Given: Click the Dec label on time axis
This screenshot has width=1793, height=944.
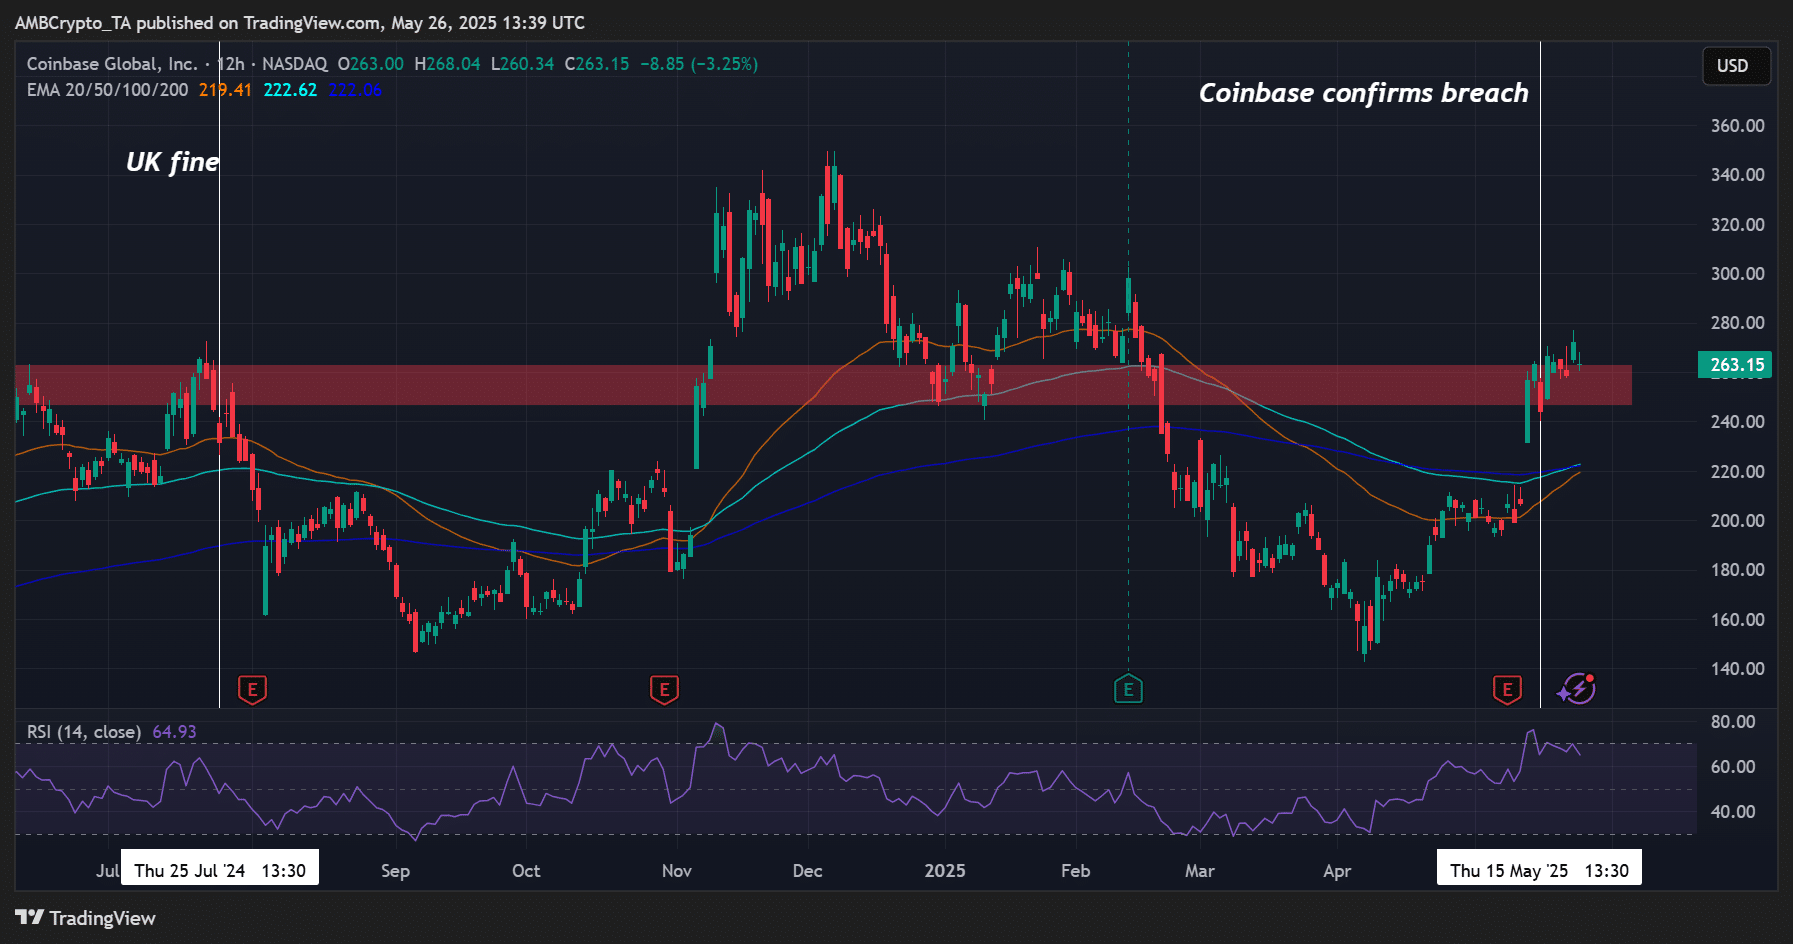Looking at the screenshot, I should pyautogui.click(x=808, y=871).
